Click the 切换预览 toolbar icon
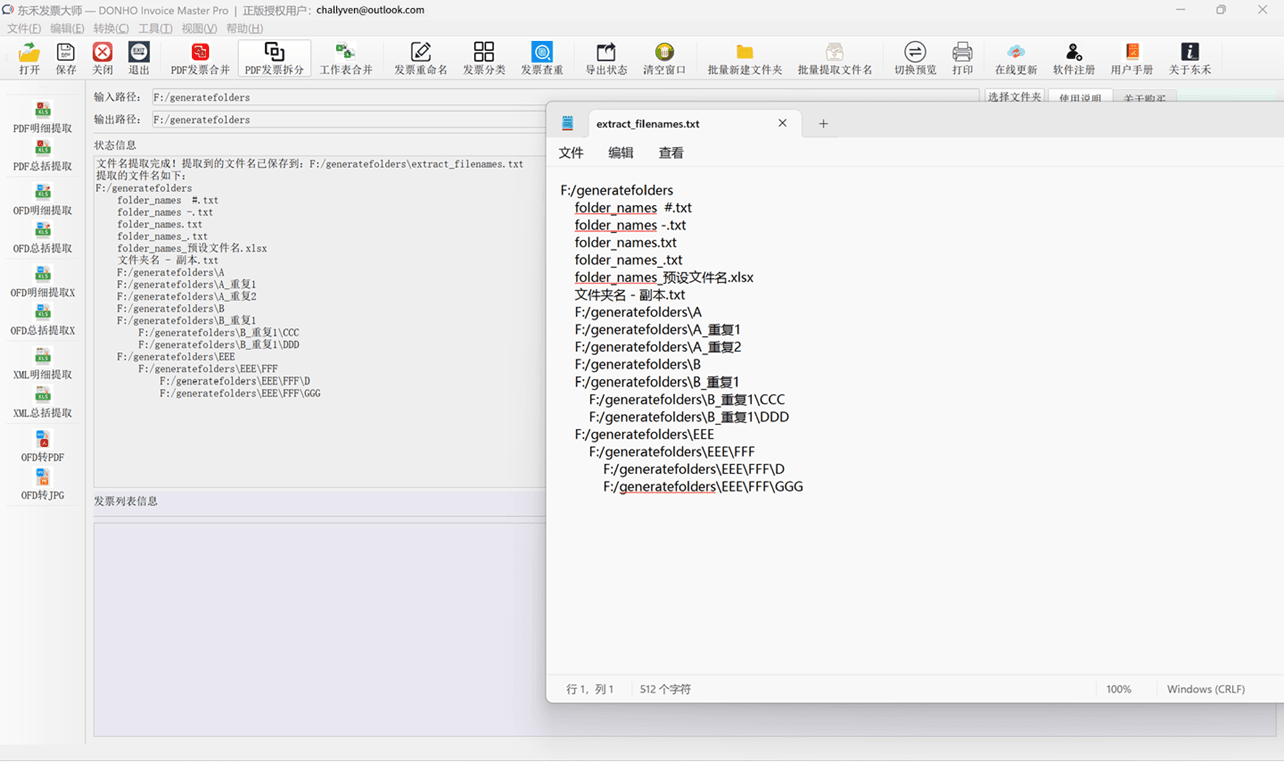This screenshot has width=1284, height=762. point(915,59)
